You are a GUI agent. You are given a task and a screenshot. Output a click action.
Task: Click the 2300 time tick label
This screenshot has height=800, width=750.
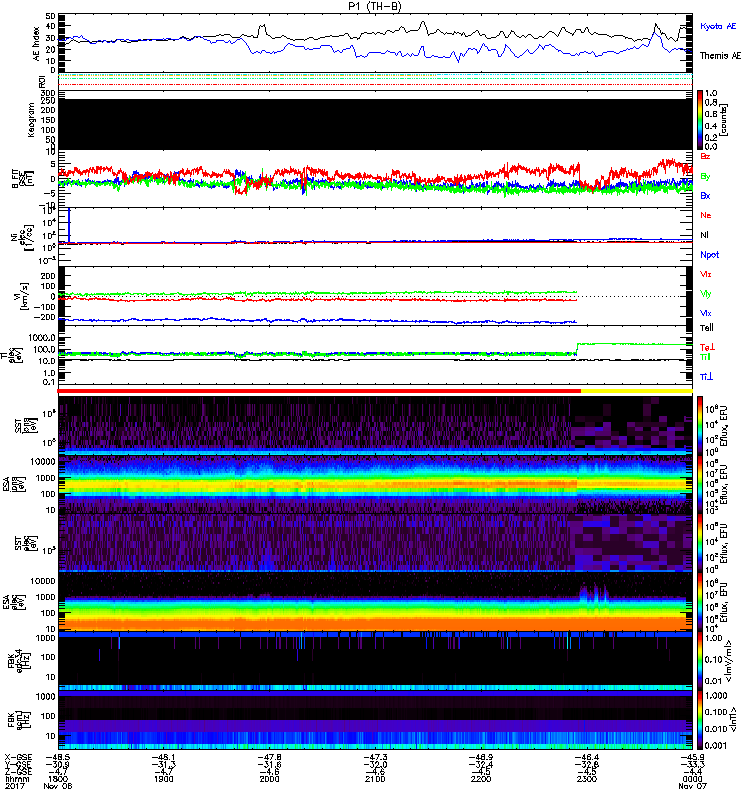point(587,779)
